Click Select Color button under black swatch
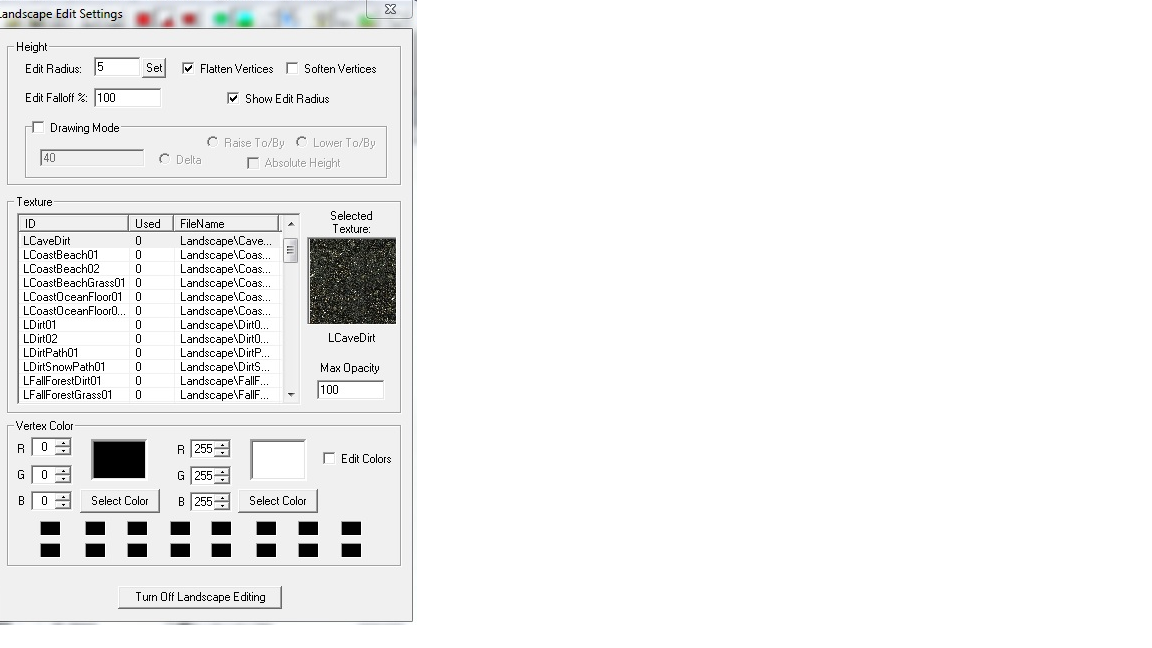Screen dimensions: 1152x648 click(120, 500)
